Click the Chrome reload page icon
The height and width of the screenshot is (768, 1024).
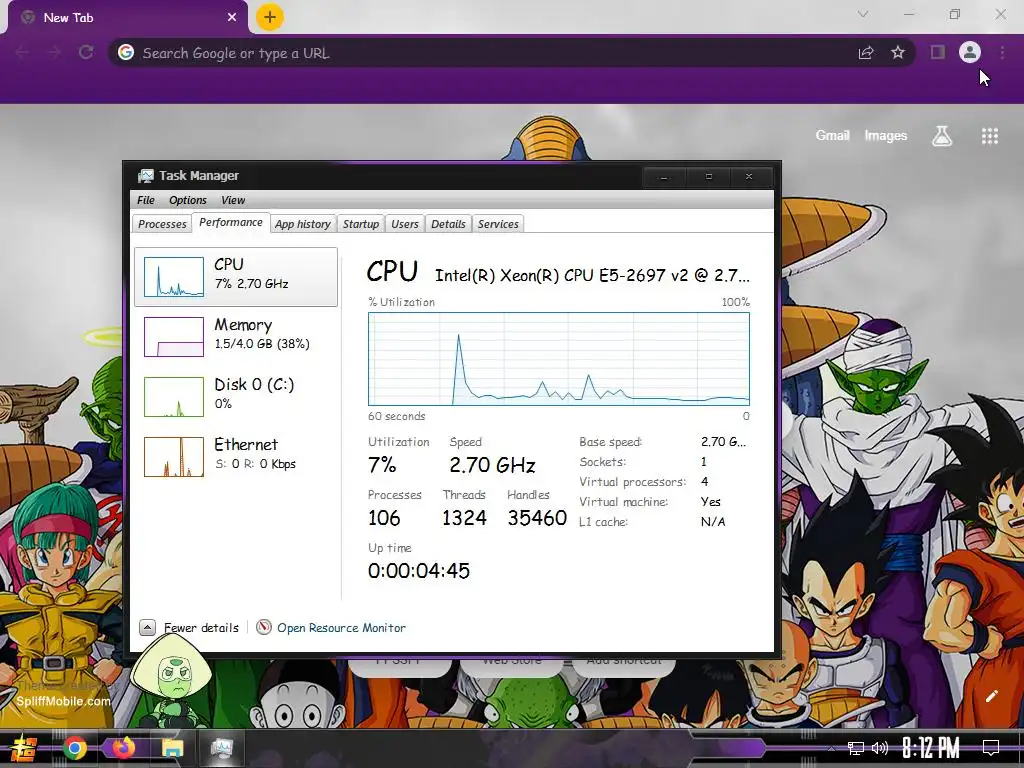coord(86,52)
